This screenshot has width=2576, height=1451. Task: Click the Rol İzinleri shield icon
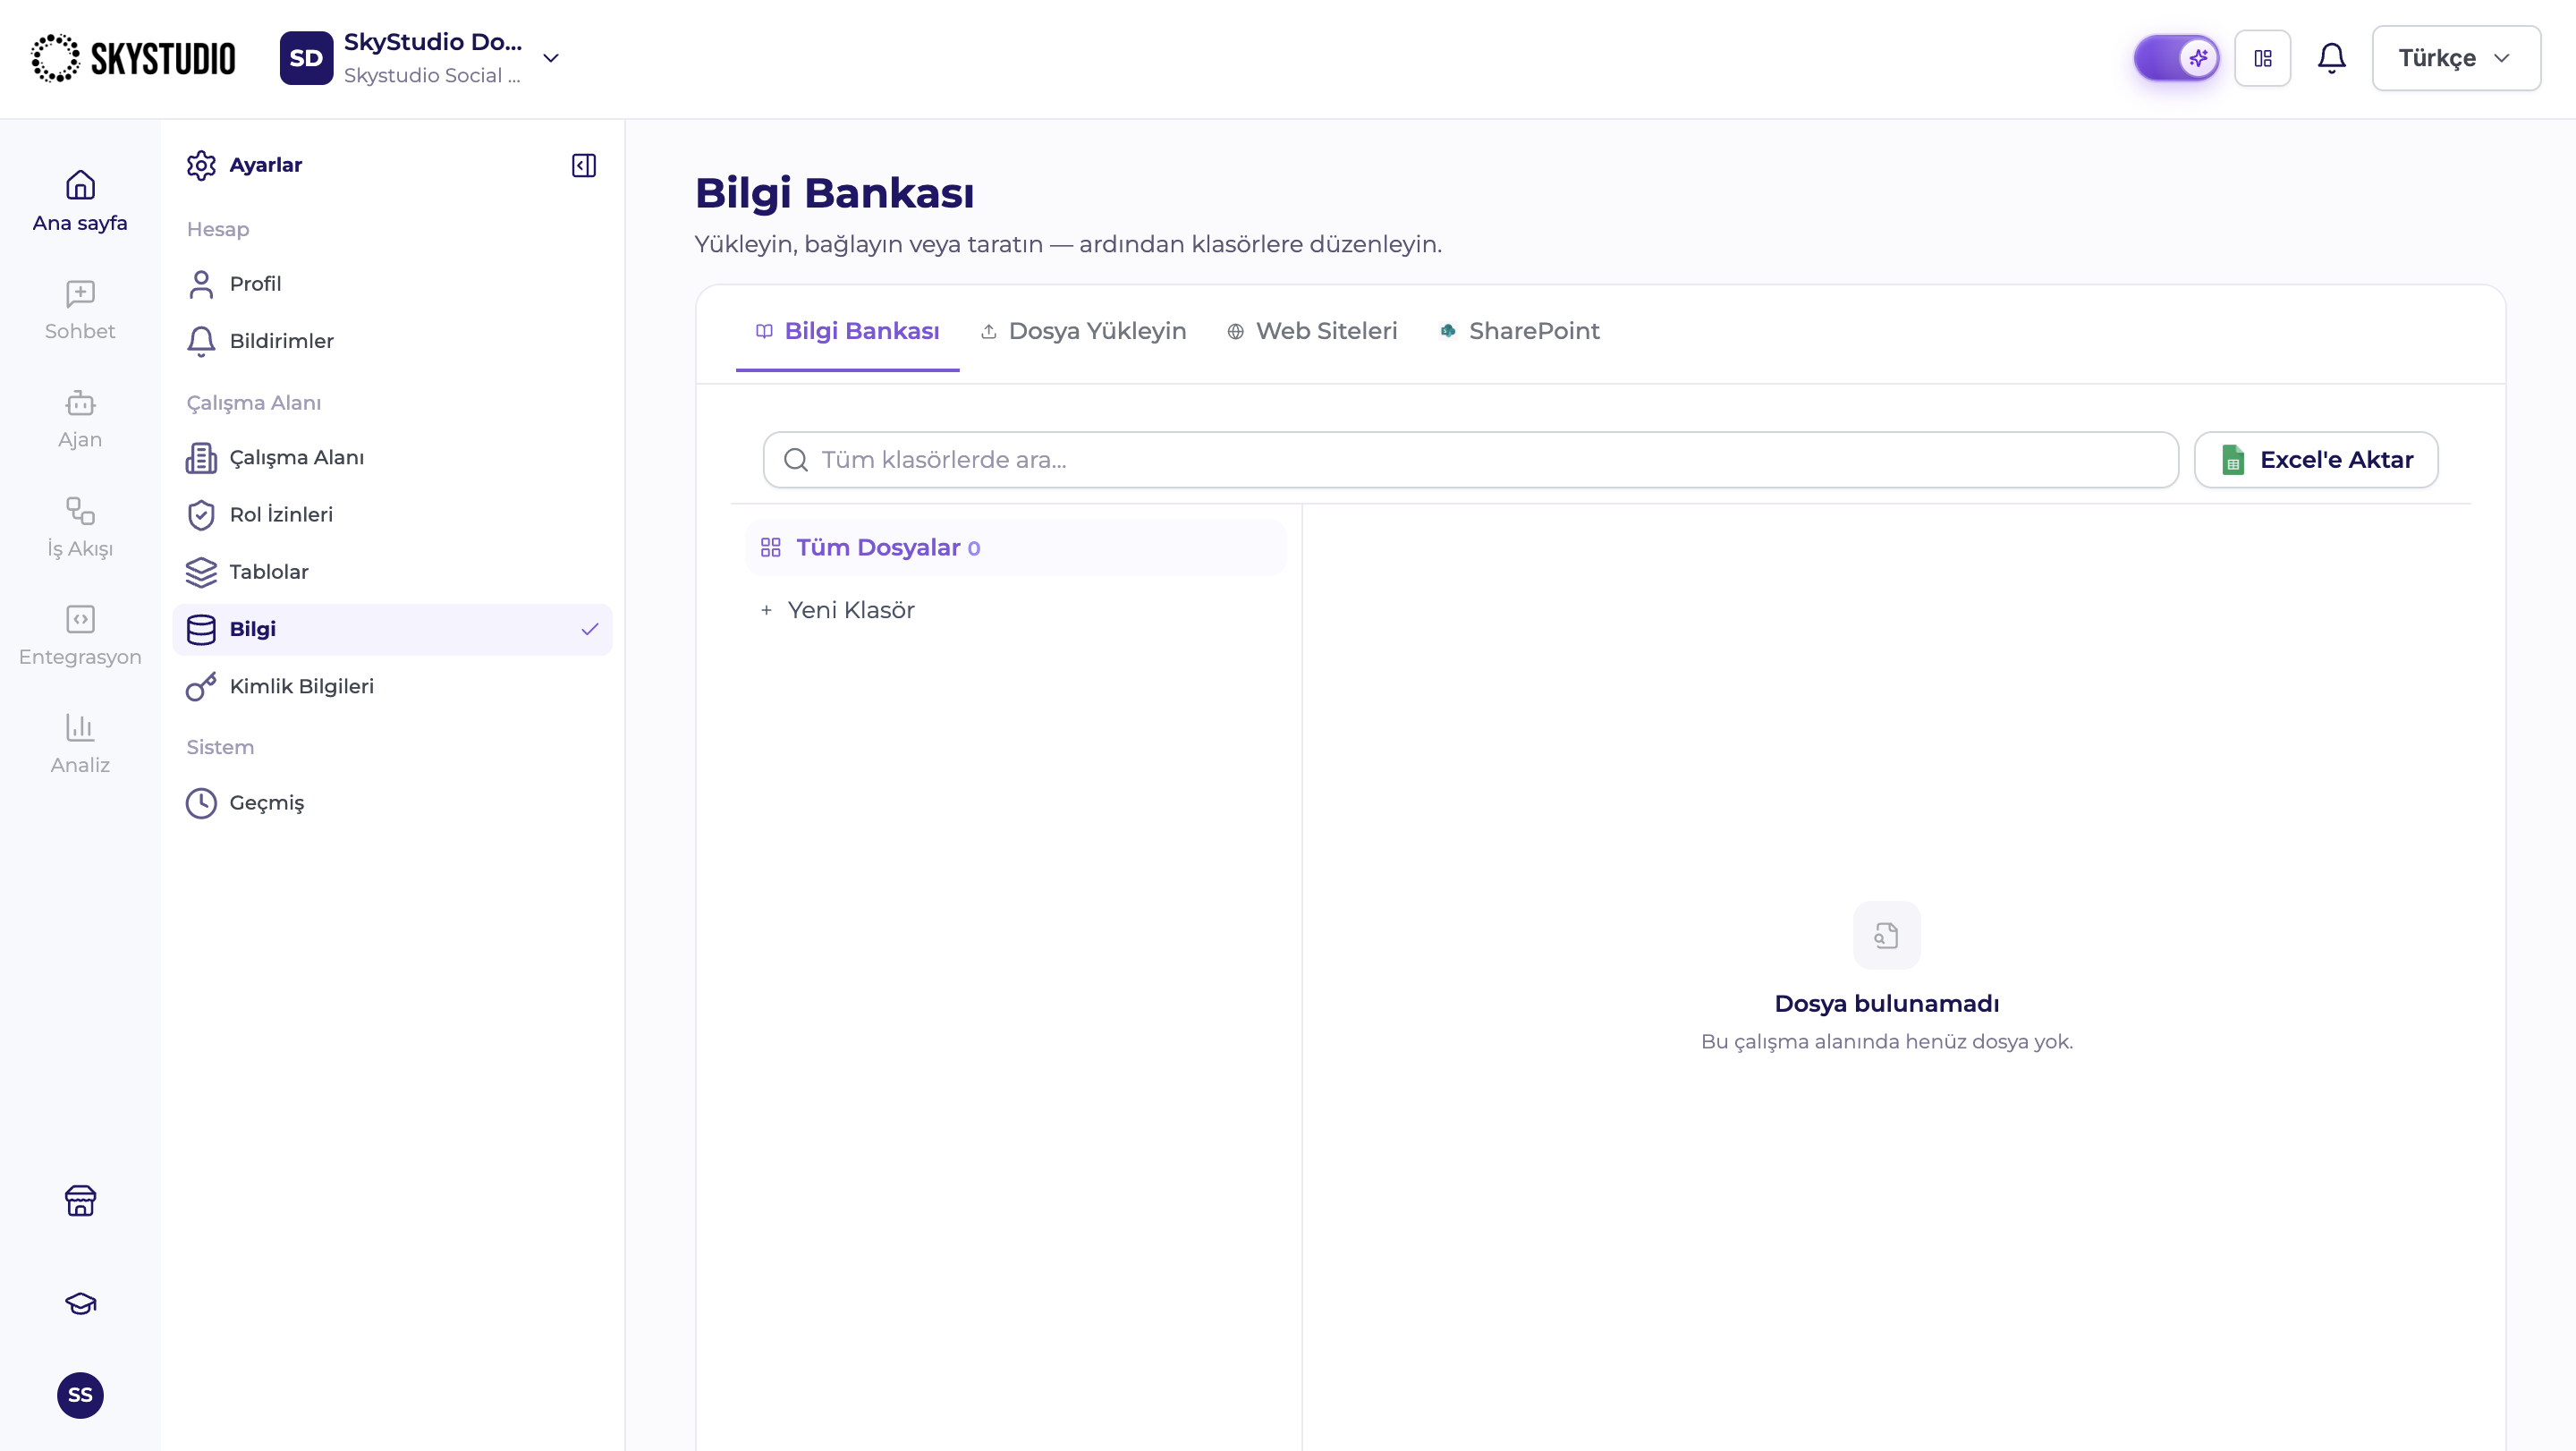coord(201,514)
